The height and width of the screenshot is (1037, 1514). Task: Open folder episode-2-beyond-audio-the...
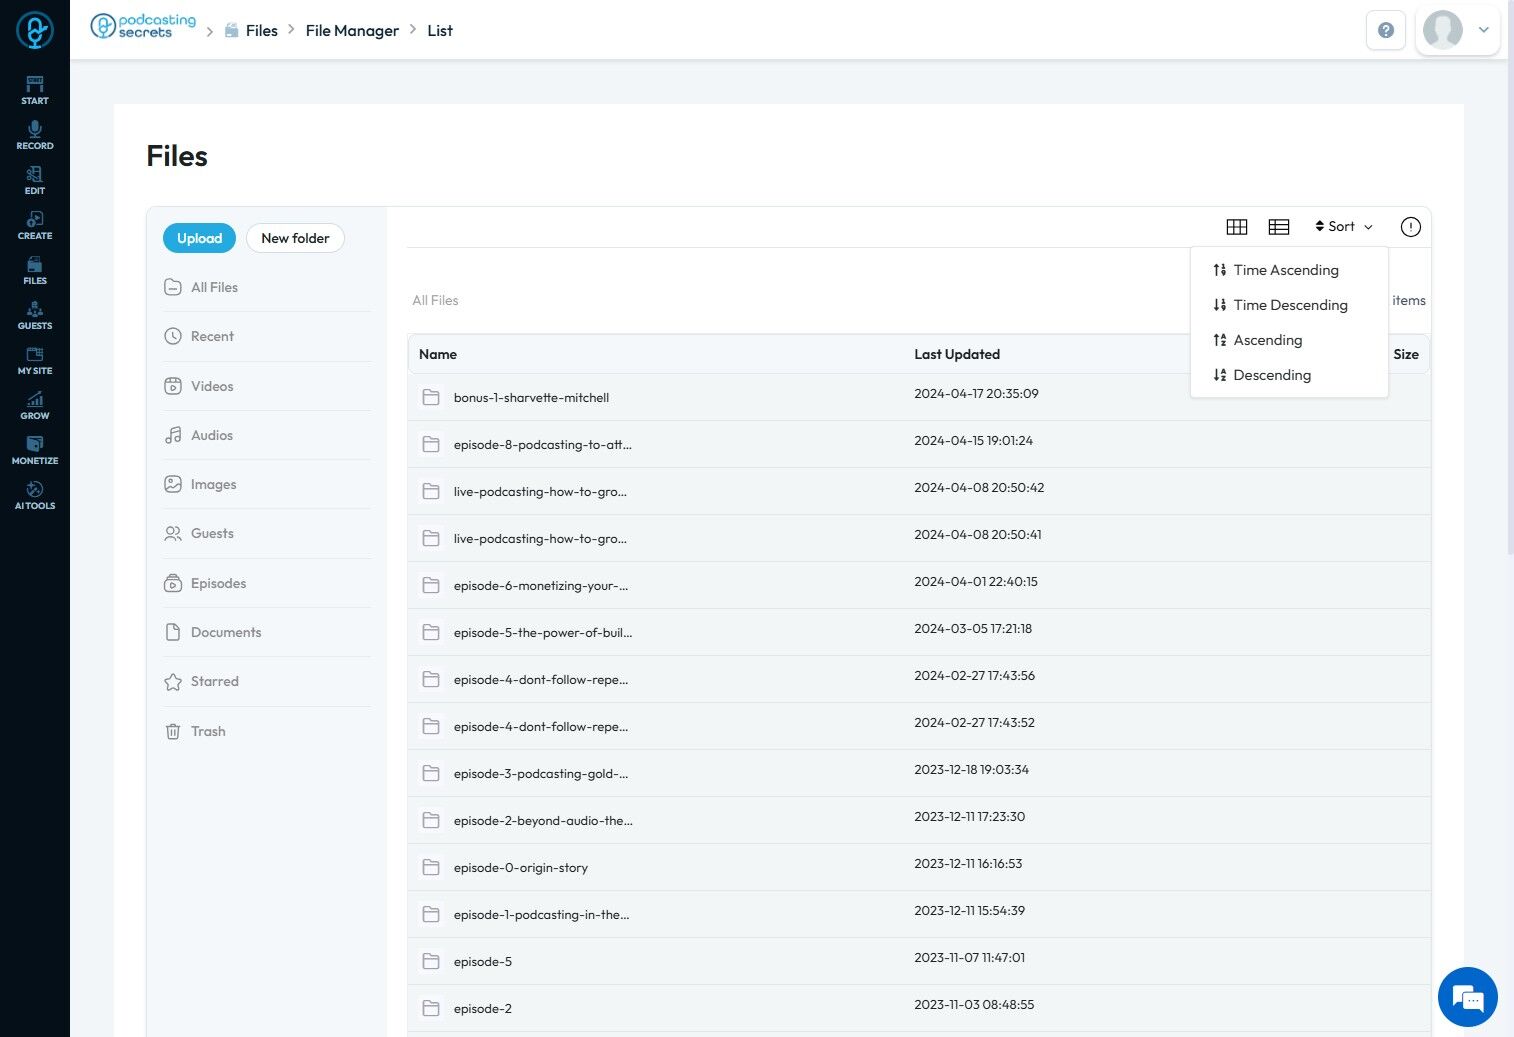tap(543, 820)
